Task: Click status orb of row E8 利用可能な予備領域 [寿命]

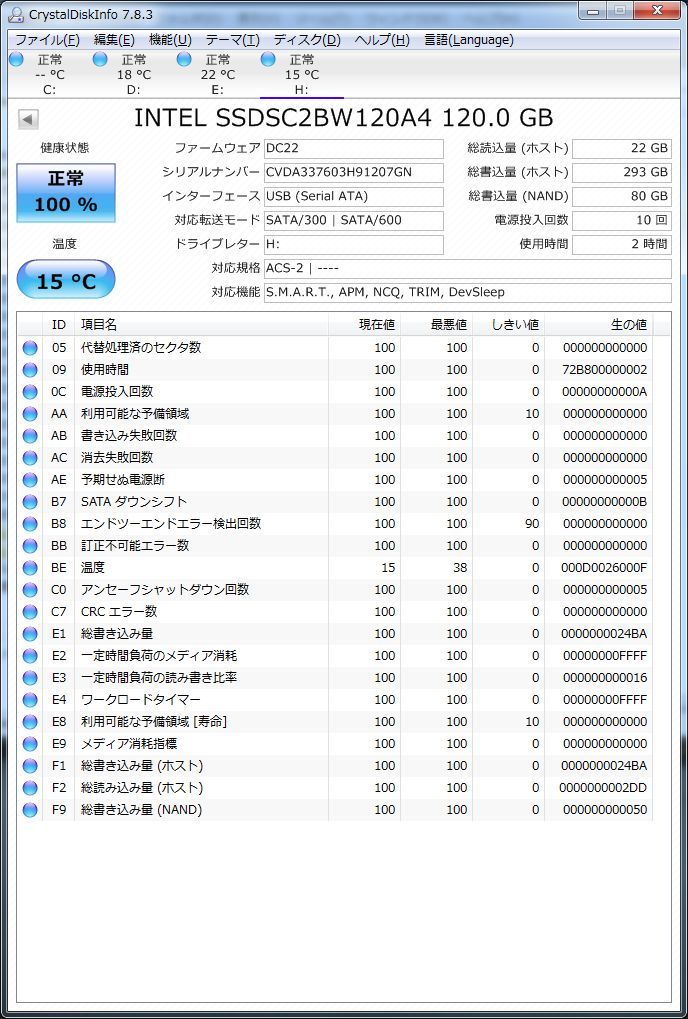Action: pos(30,722)
